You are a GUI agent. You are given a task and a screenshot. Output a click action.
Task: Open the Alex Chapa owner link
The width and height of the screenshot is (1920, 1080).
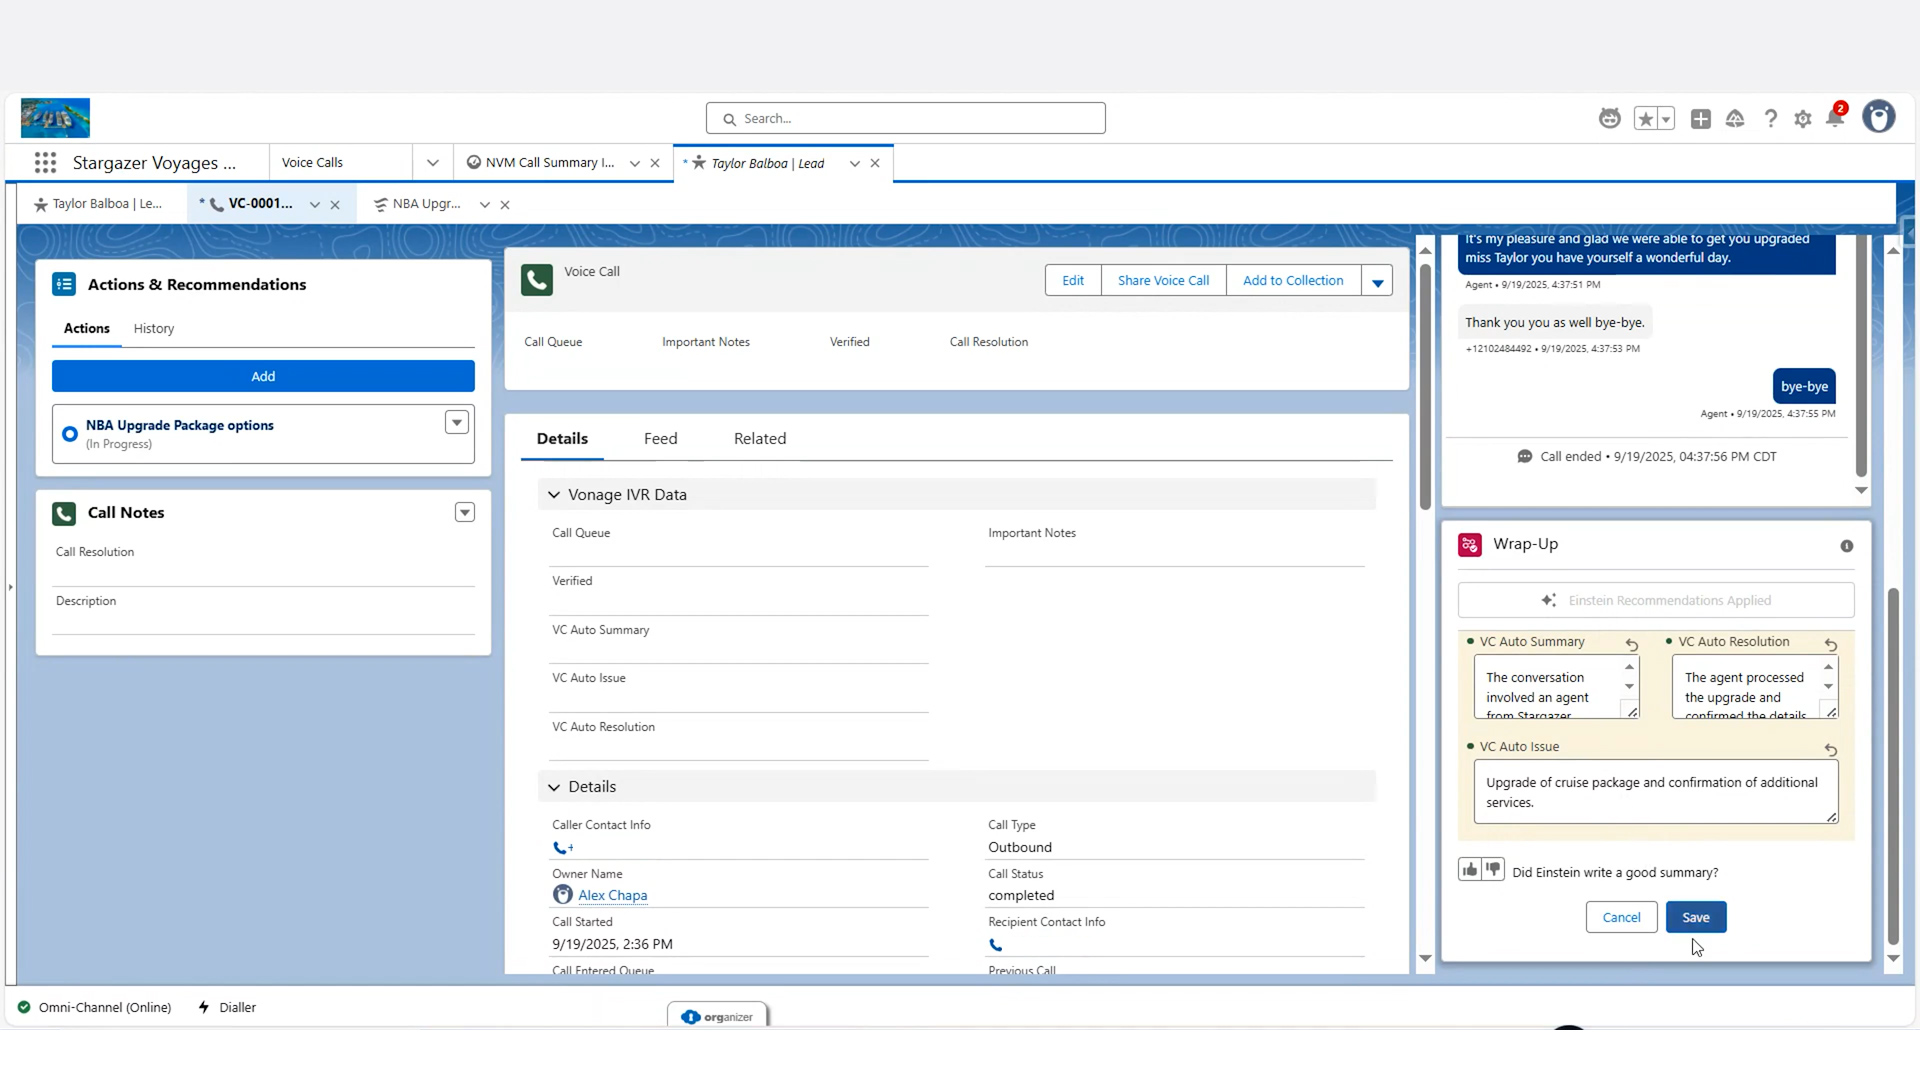click(x=612, y=896)
